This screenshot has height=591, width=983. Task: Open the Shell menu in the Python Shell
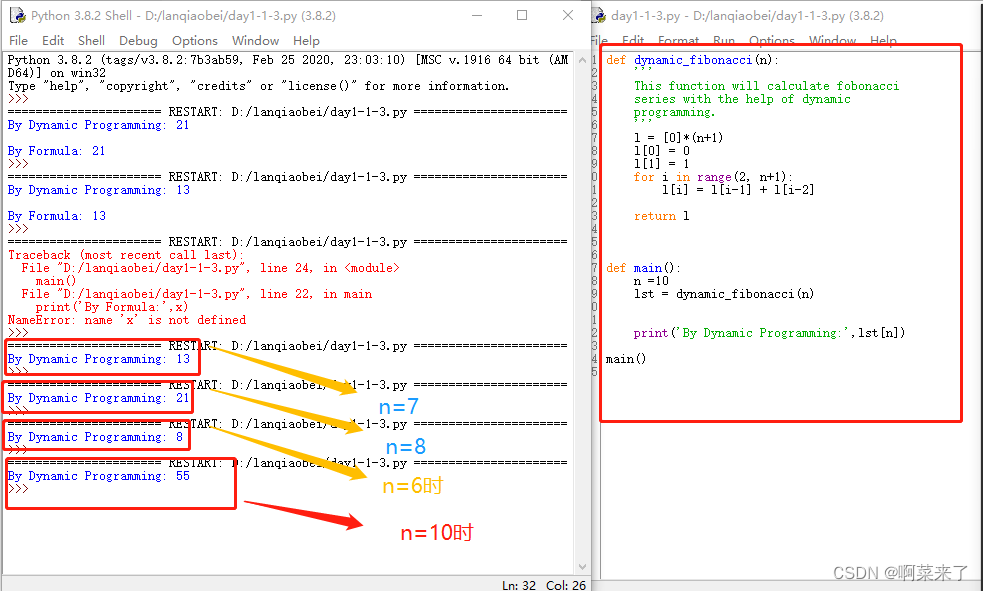[91, 40]
